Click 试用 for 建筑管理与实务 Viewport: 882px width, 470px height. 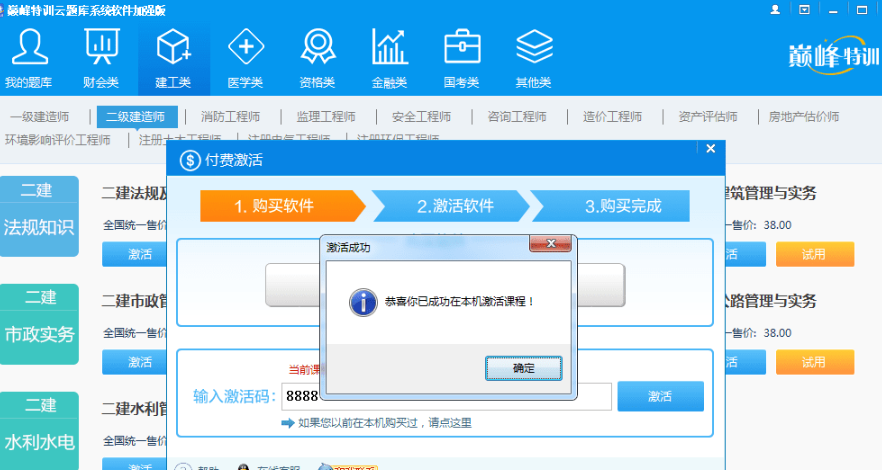[815, 254]
